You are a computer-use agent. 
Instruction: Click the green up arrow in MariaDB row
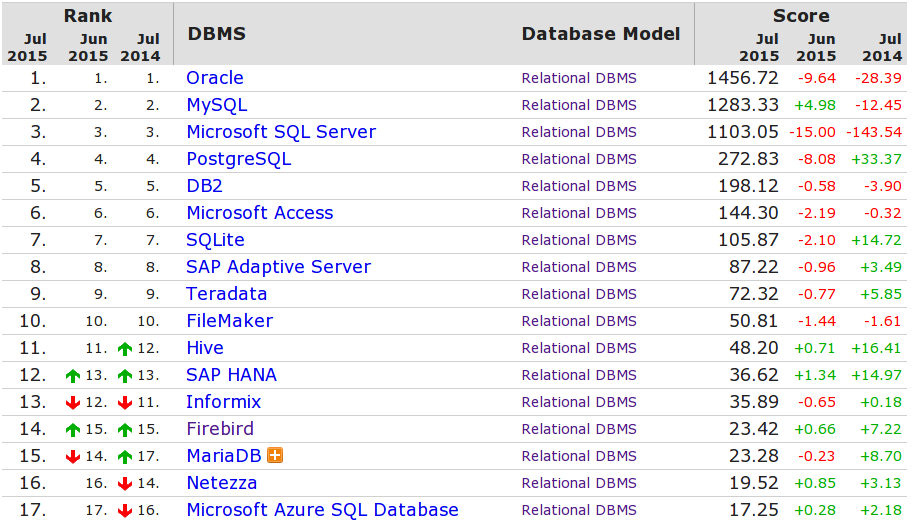tap(124, 456)
